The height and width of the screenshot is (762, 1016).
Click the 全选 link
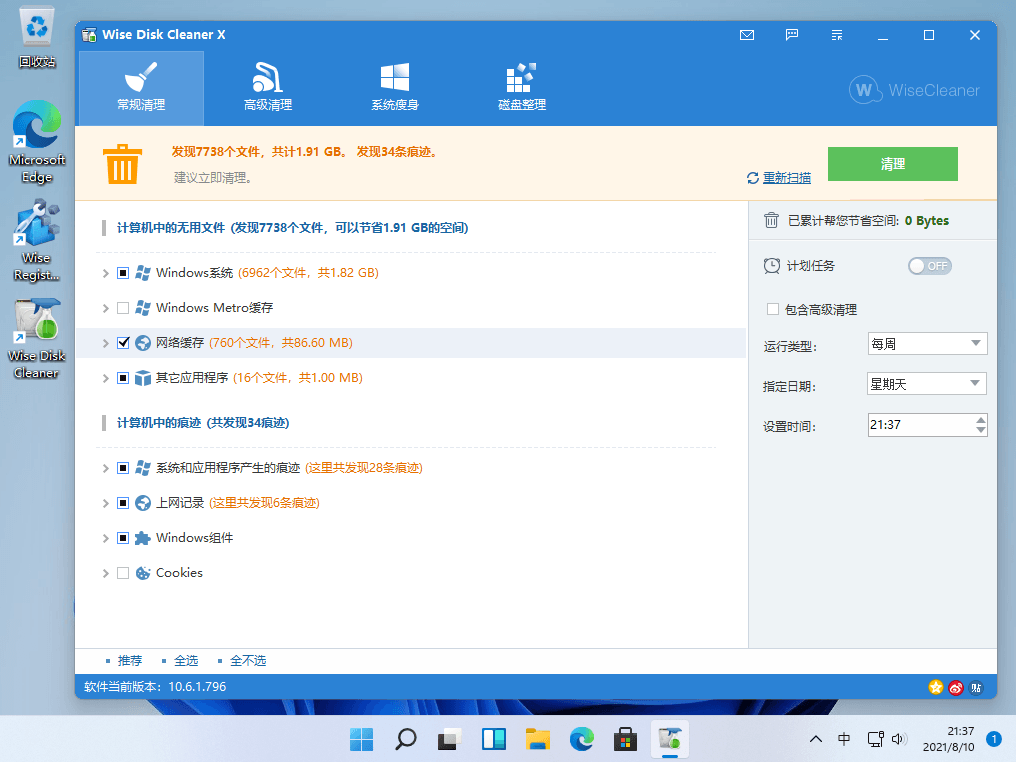click(186, 660)
